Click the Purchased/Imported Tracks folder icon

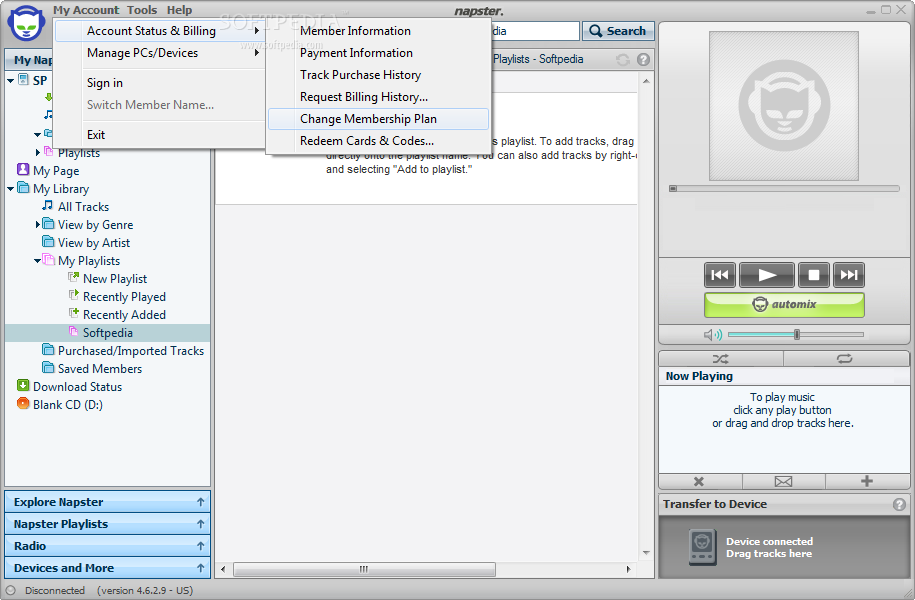pyautogui.click(x=48, y=350)
